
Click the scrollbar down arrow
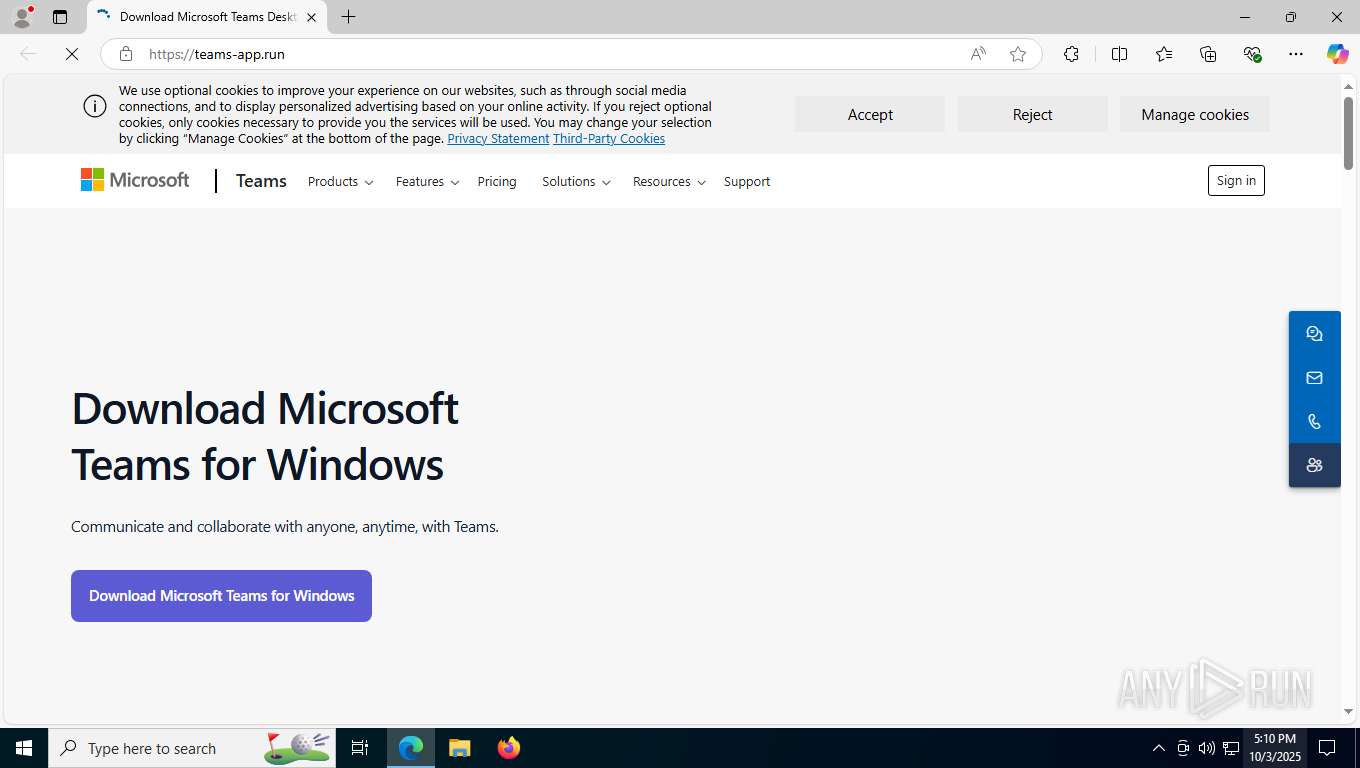click(x=1348, y=712)
